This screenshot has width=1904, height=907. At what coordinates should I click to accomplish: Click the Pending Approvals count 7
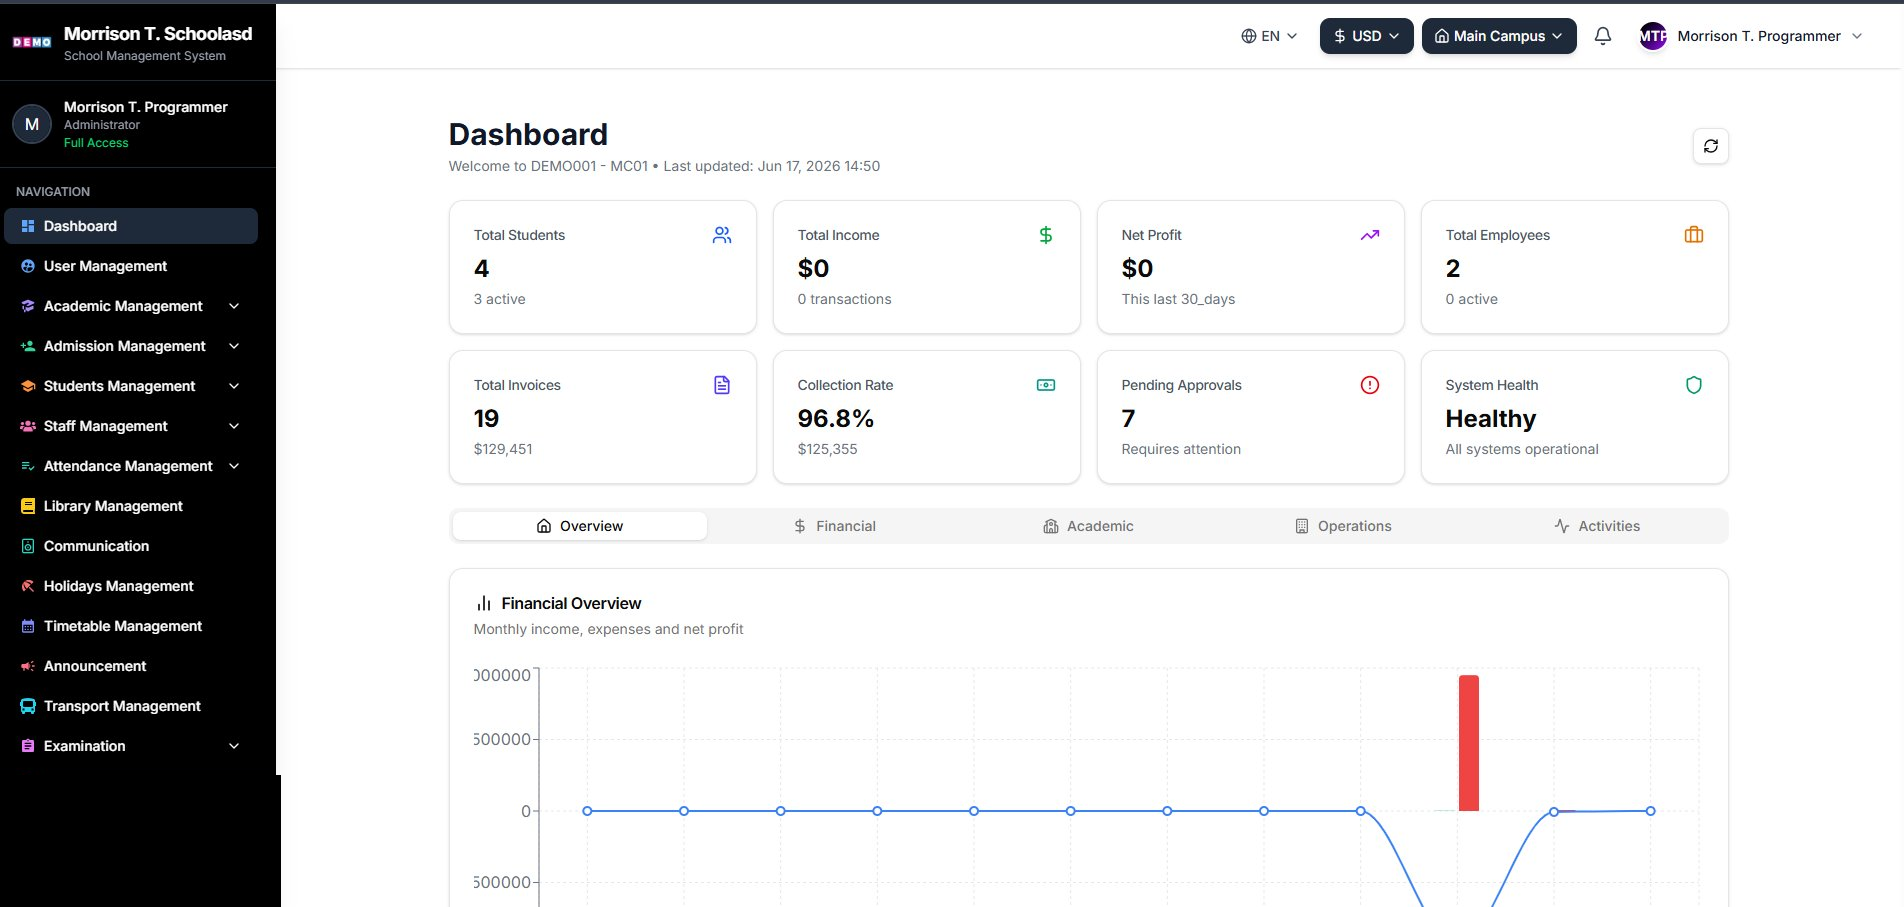[1128, 418]
